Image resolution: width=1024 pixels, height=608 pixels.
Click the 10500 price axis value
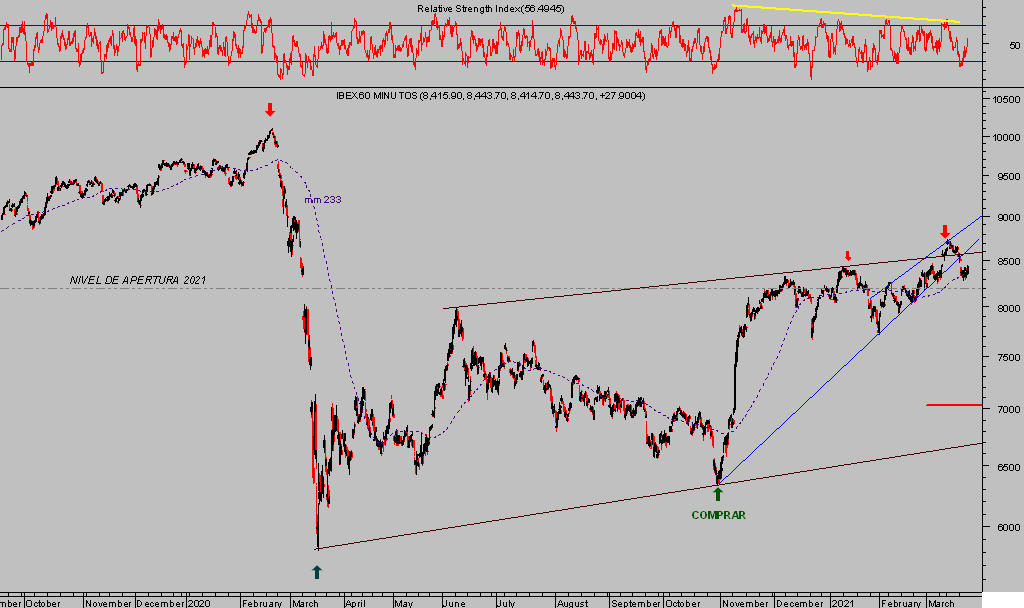pos(1006,100)
